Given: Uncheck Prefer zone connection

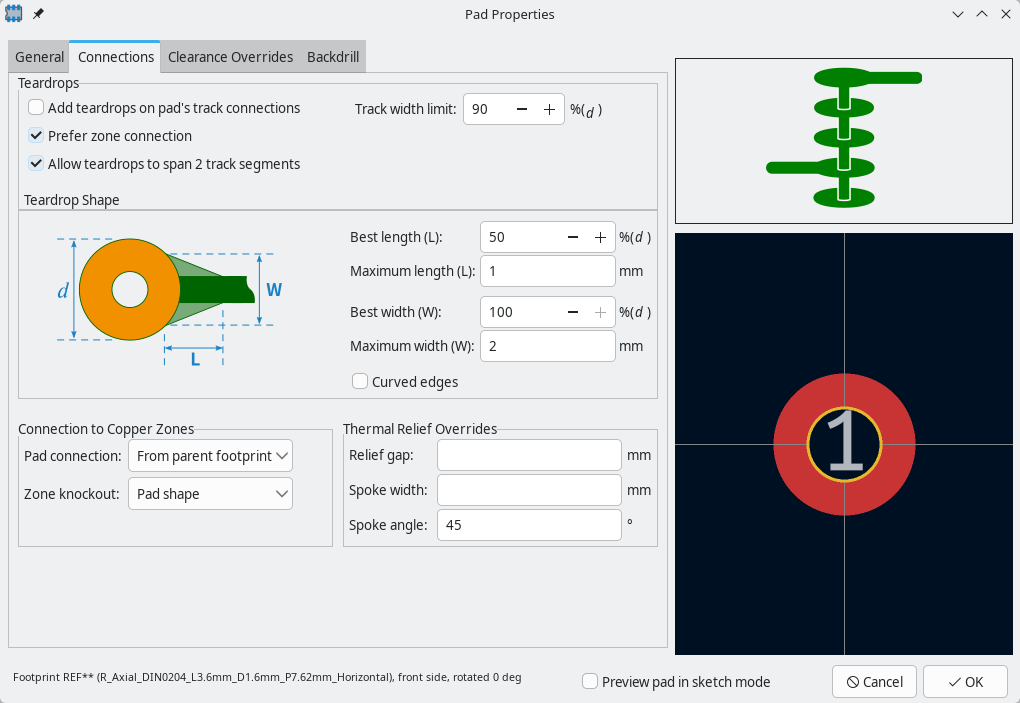Looking at the screenshot, I should pos(36,136).
